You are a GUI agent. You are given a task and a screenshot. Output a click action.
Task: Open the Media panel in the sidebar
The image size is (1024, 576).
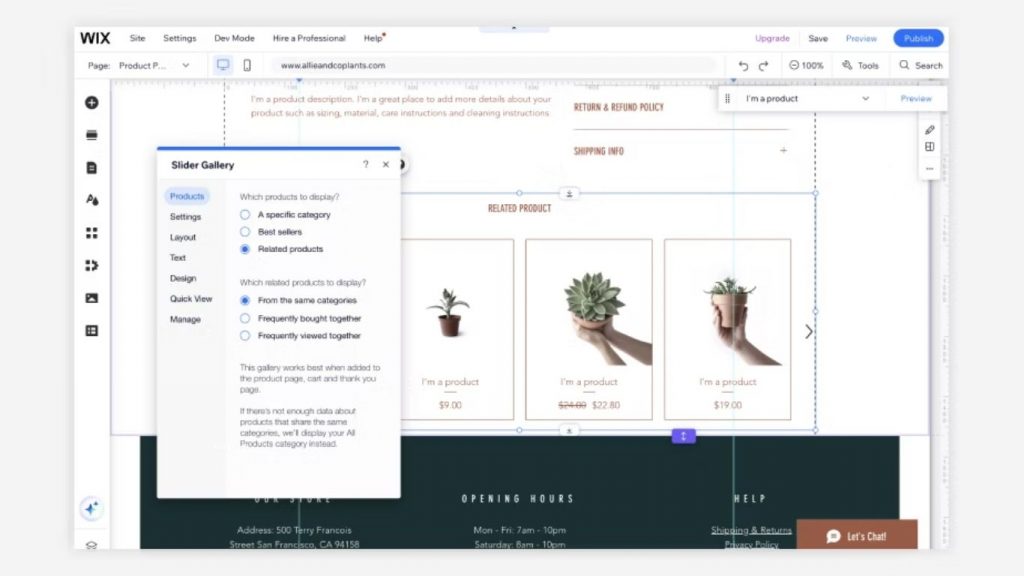point(91,297)
